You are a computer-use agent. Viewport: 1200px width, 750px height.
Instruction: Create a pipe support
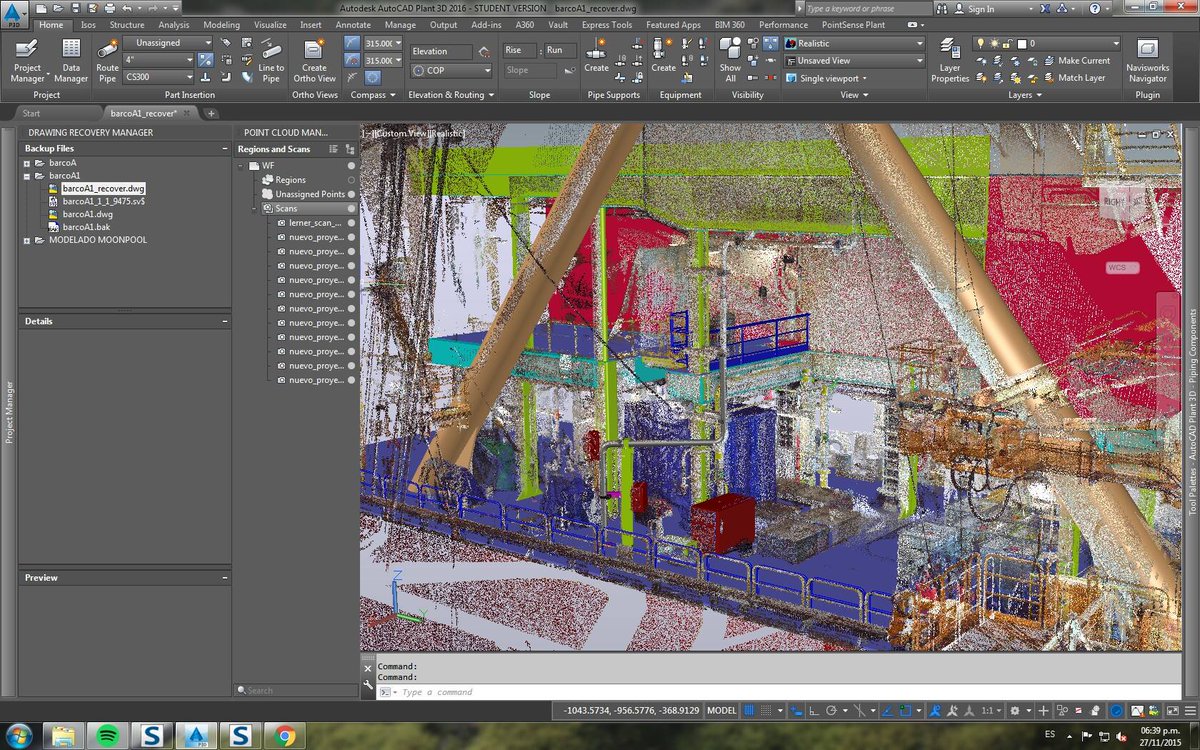click(x=596, y=56)
